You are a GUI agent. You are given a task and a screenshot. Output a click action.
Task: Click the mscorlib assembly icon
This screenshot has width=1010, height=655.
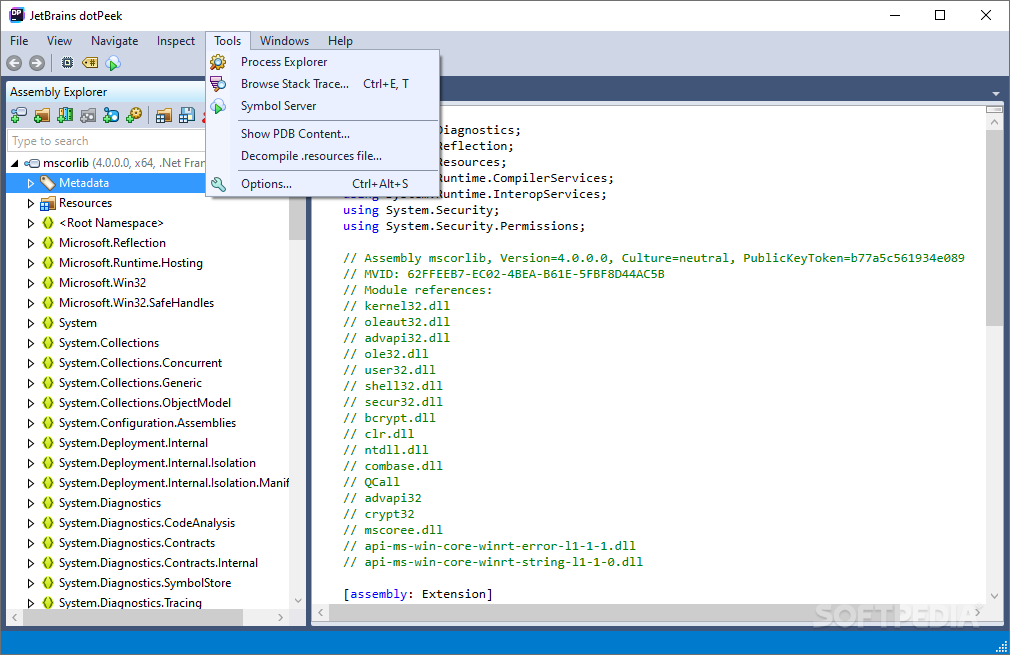point(32,163)
